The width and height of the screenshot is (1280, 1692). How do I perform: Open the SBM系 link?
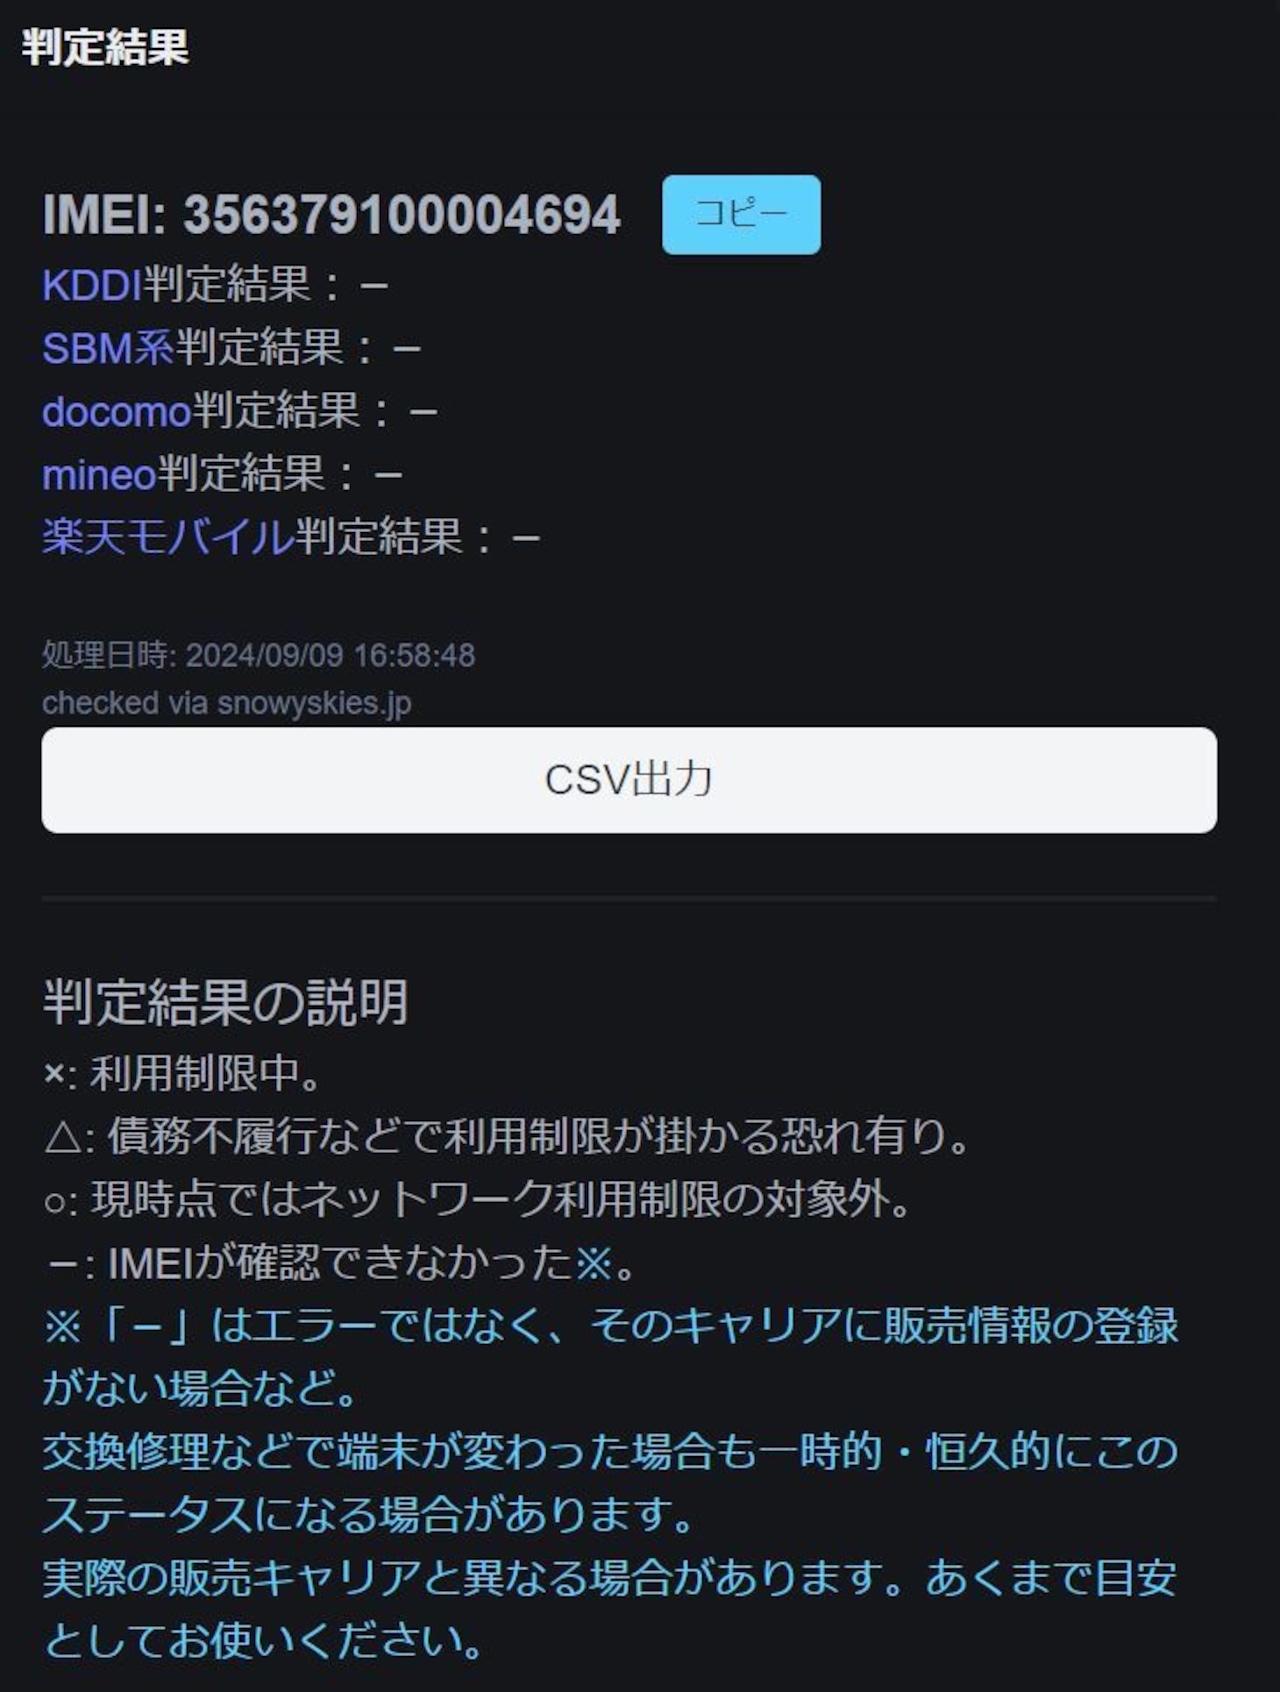click(x=108, y=349)
